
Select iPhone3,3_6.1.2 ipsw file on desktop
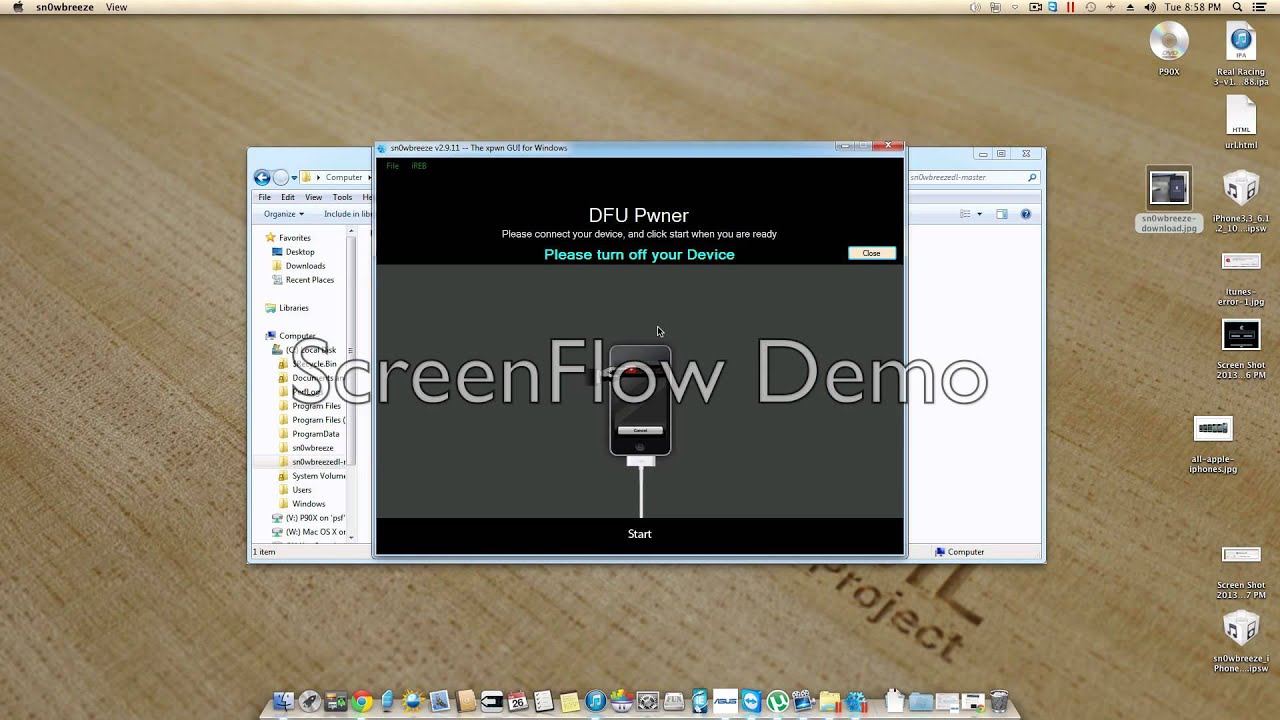(x=1241, y=203)
